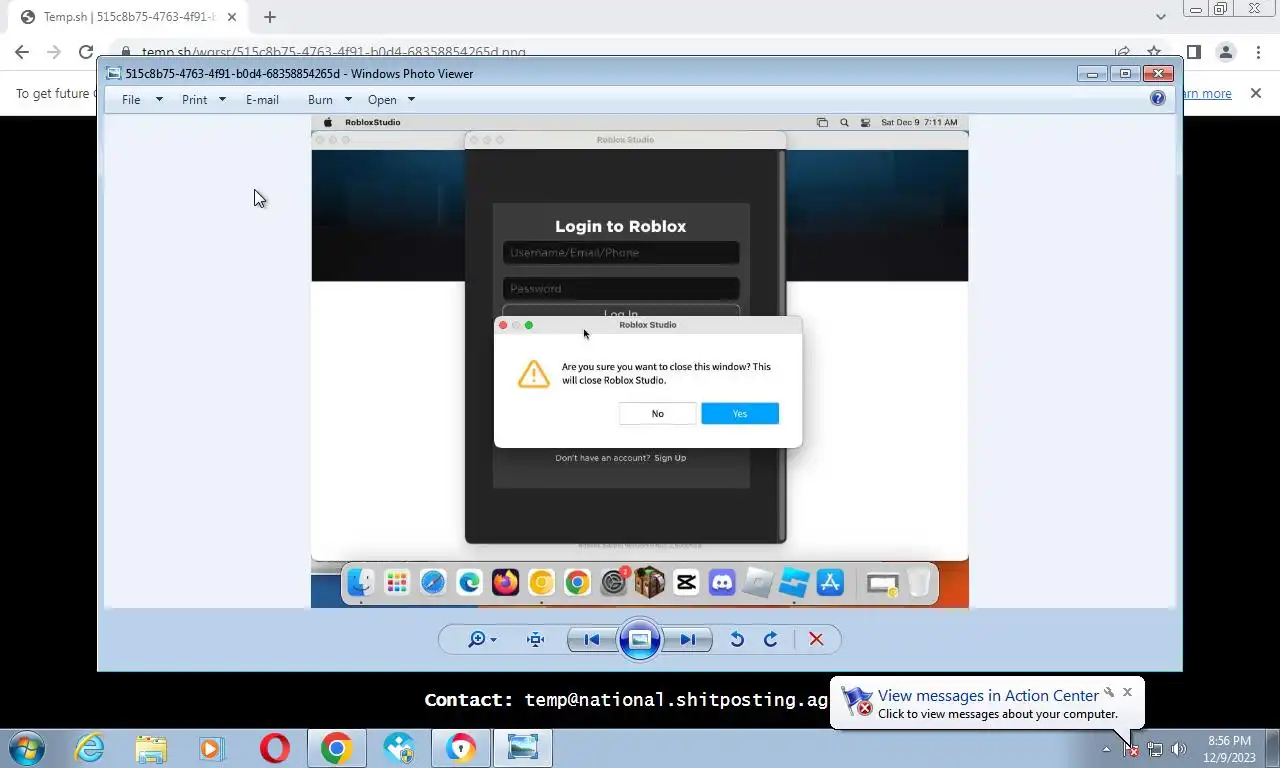Click the orange keyhole app taskbar icon
Viewport: 1280px width, 768px height.
460,748
